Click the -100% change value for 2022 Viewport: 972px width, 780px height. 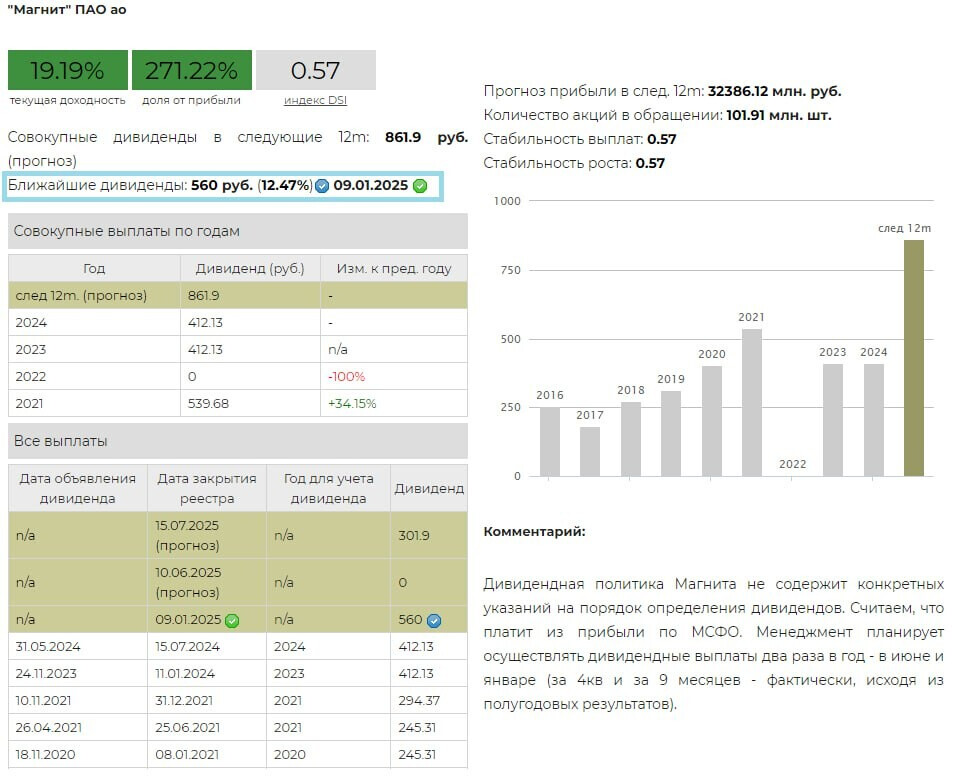click(x=346, y=376)
